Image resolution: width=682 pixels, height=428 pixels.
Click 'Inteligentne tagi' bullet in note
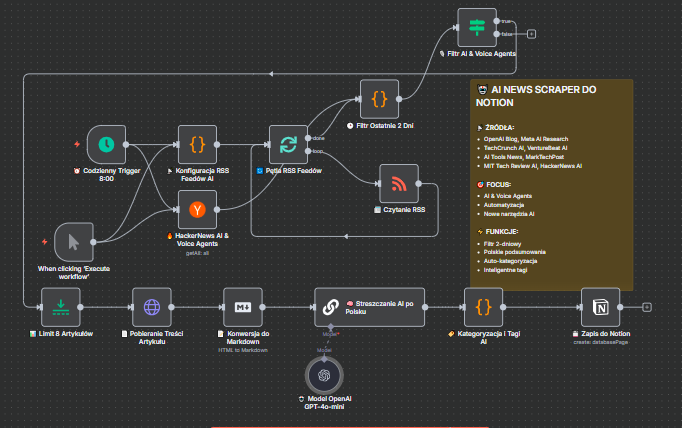coord(505,270)
